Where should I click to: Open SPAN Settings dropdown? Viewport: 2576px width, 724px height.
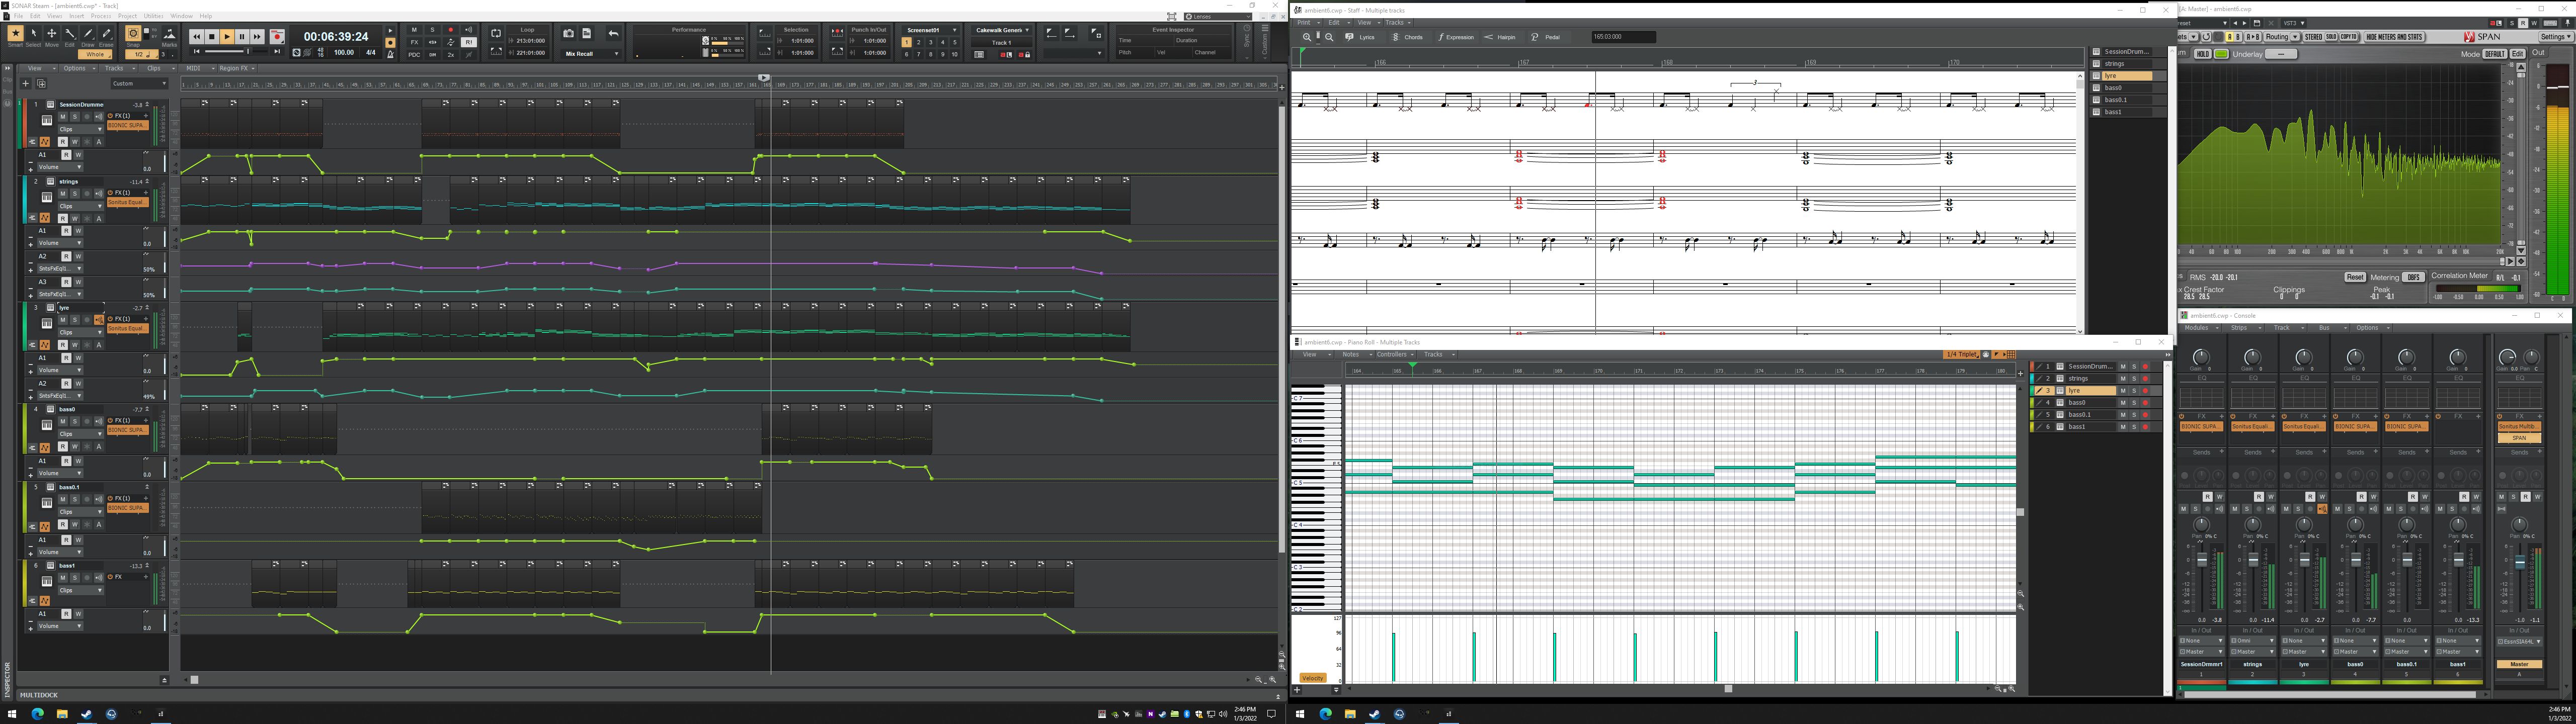click(2556, 37)
